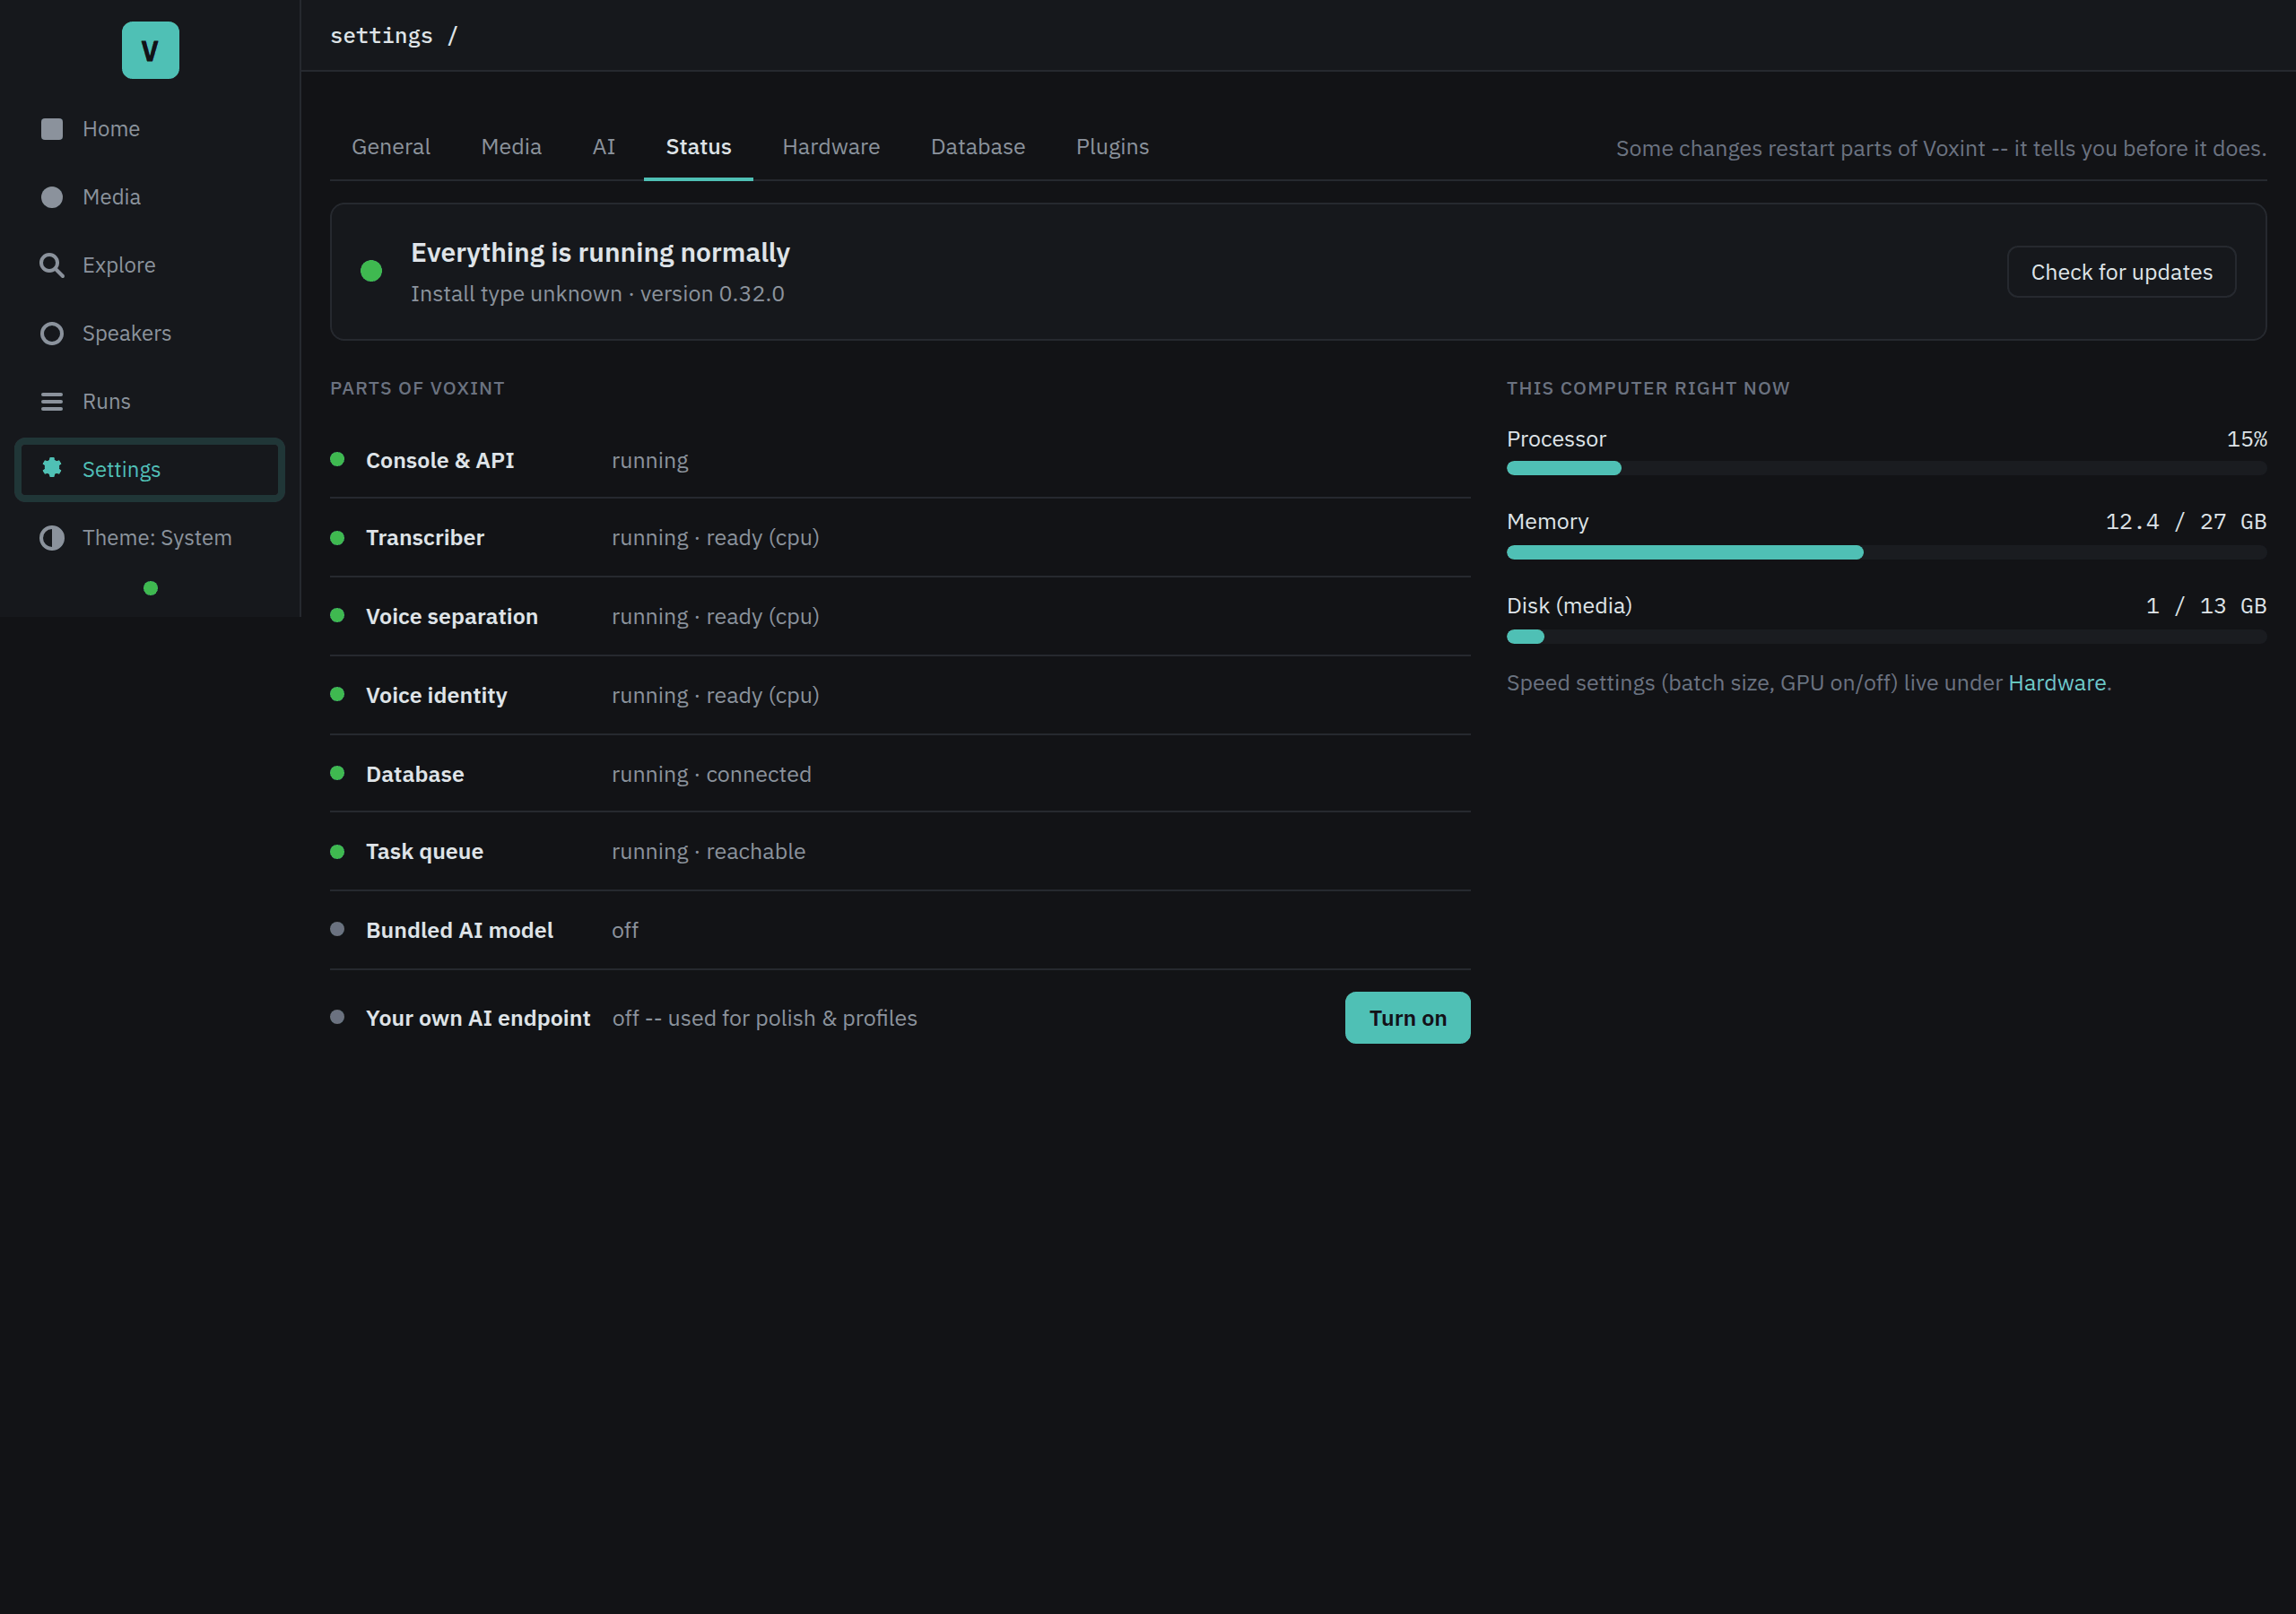Viewport: 2296px width, 1614px height.
Task: Click the Transcriber label
Action: click(425, 538)
